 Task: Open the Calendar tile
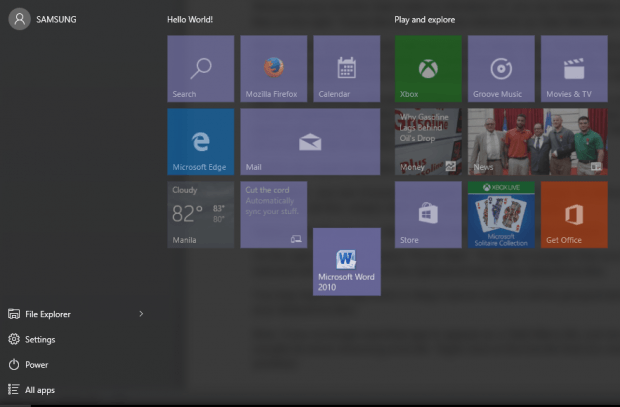347,69
